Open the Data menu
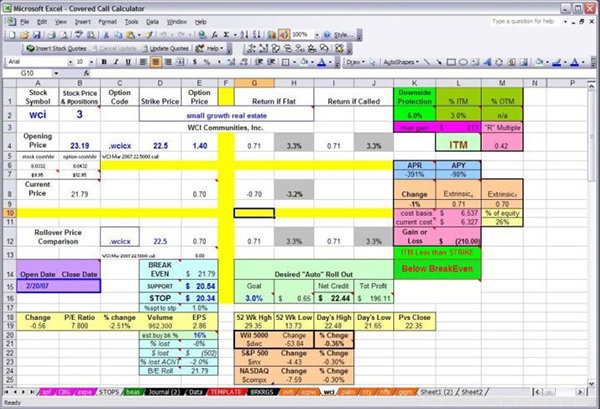This screenshot has width=600, height=409. [152, 22]
